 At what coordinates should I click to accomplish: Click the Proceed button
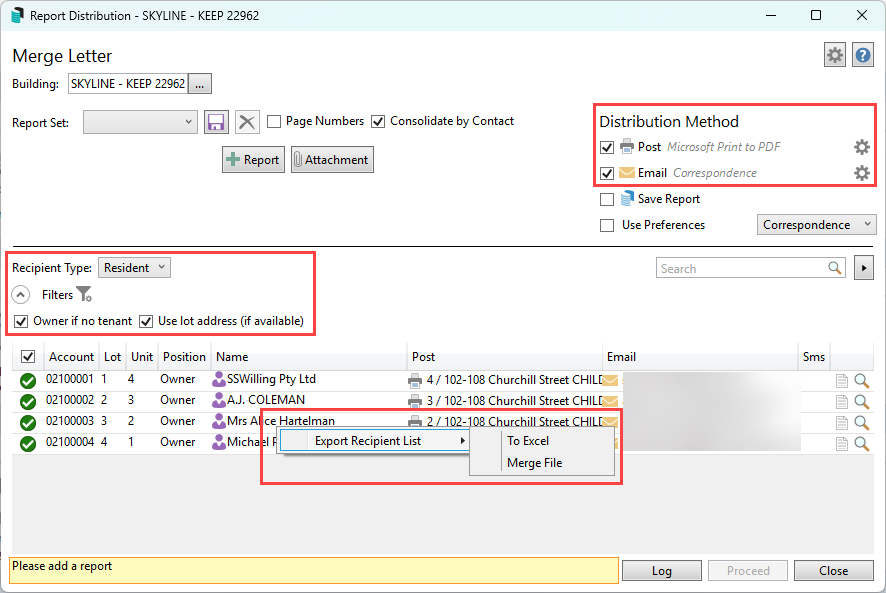748,570
